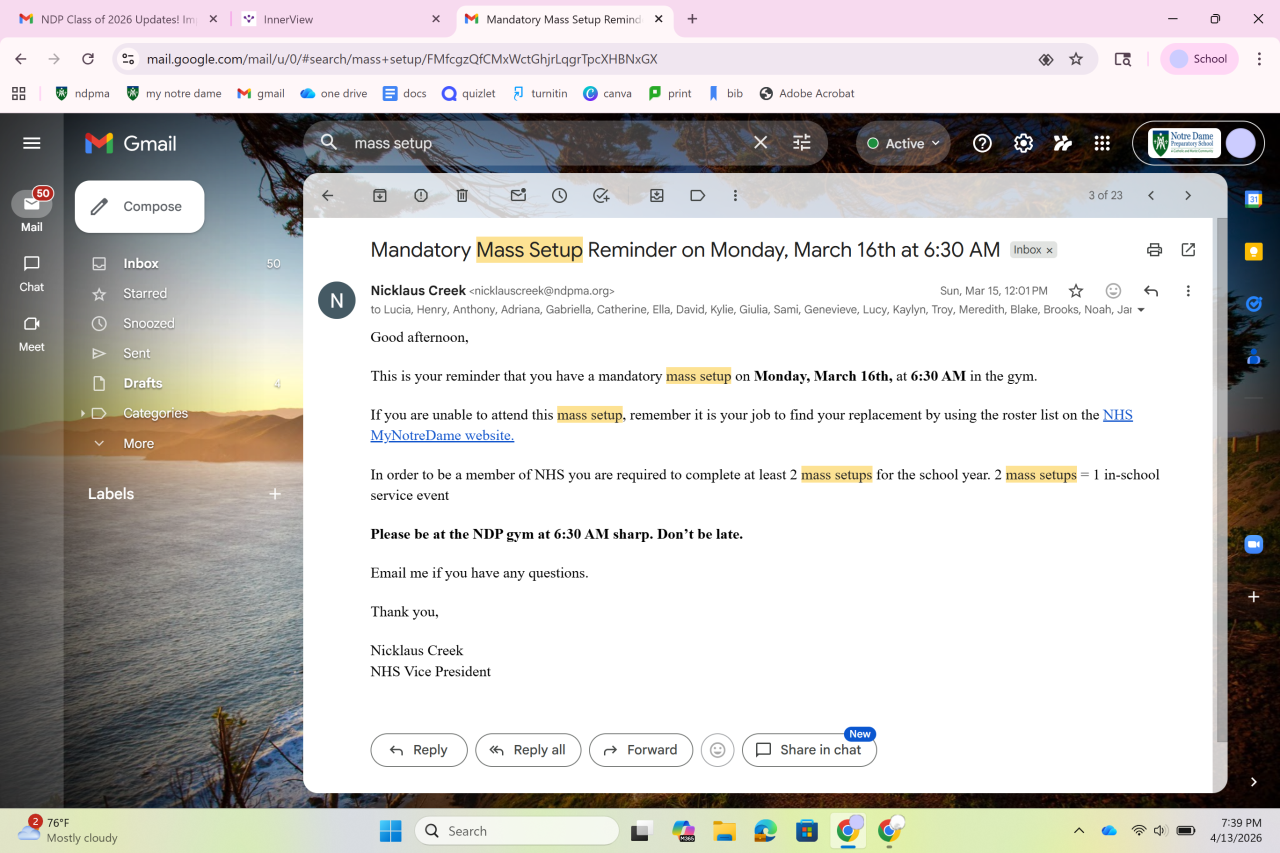Open the Move to icon in email toolbar
The image size is (1280, 853).
657,196
